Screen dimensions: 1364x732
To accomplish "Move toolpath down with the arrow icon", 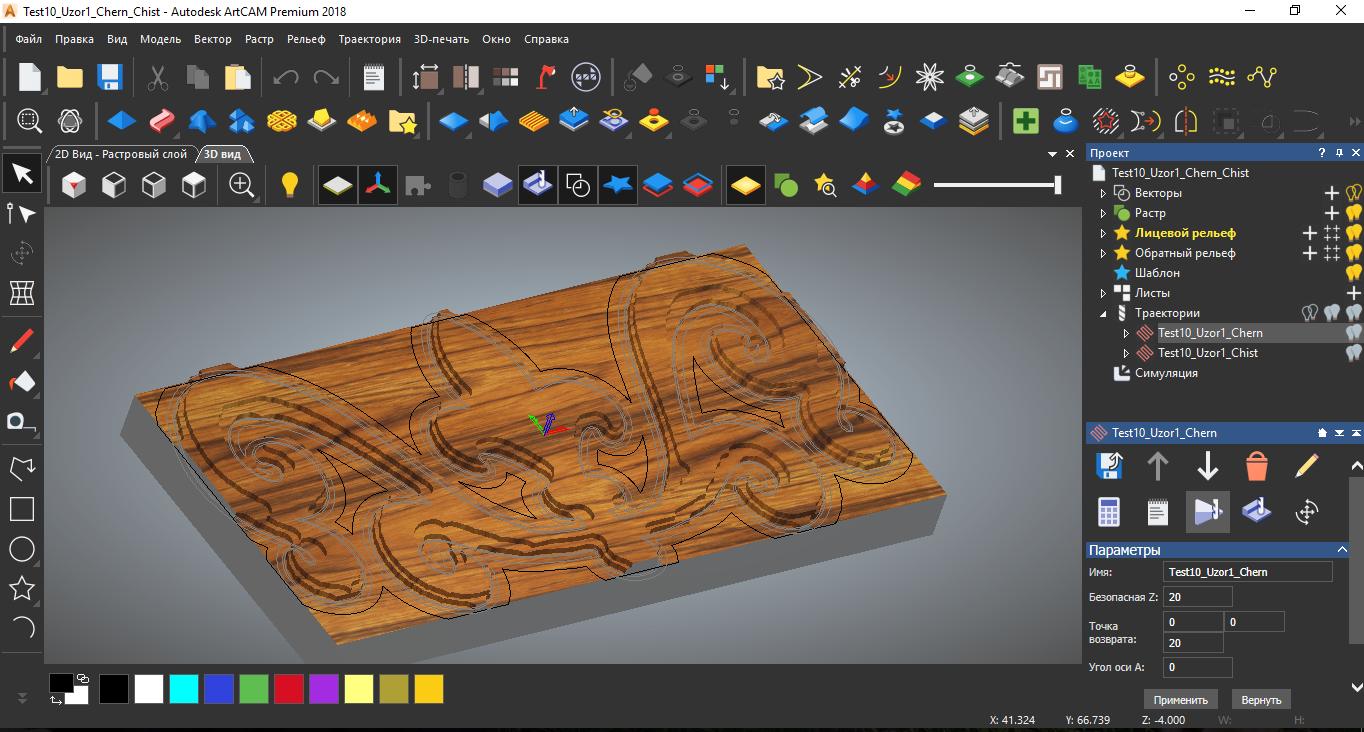I will pyautogui.click(x=1207, y=466).
